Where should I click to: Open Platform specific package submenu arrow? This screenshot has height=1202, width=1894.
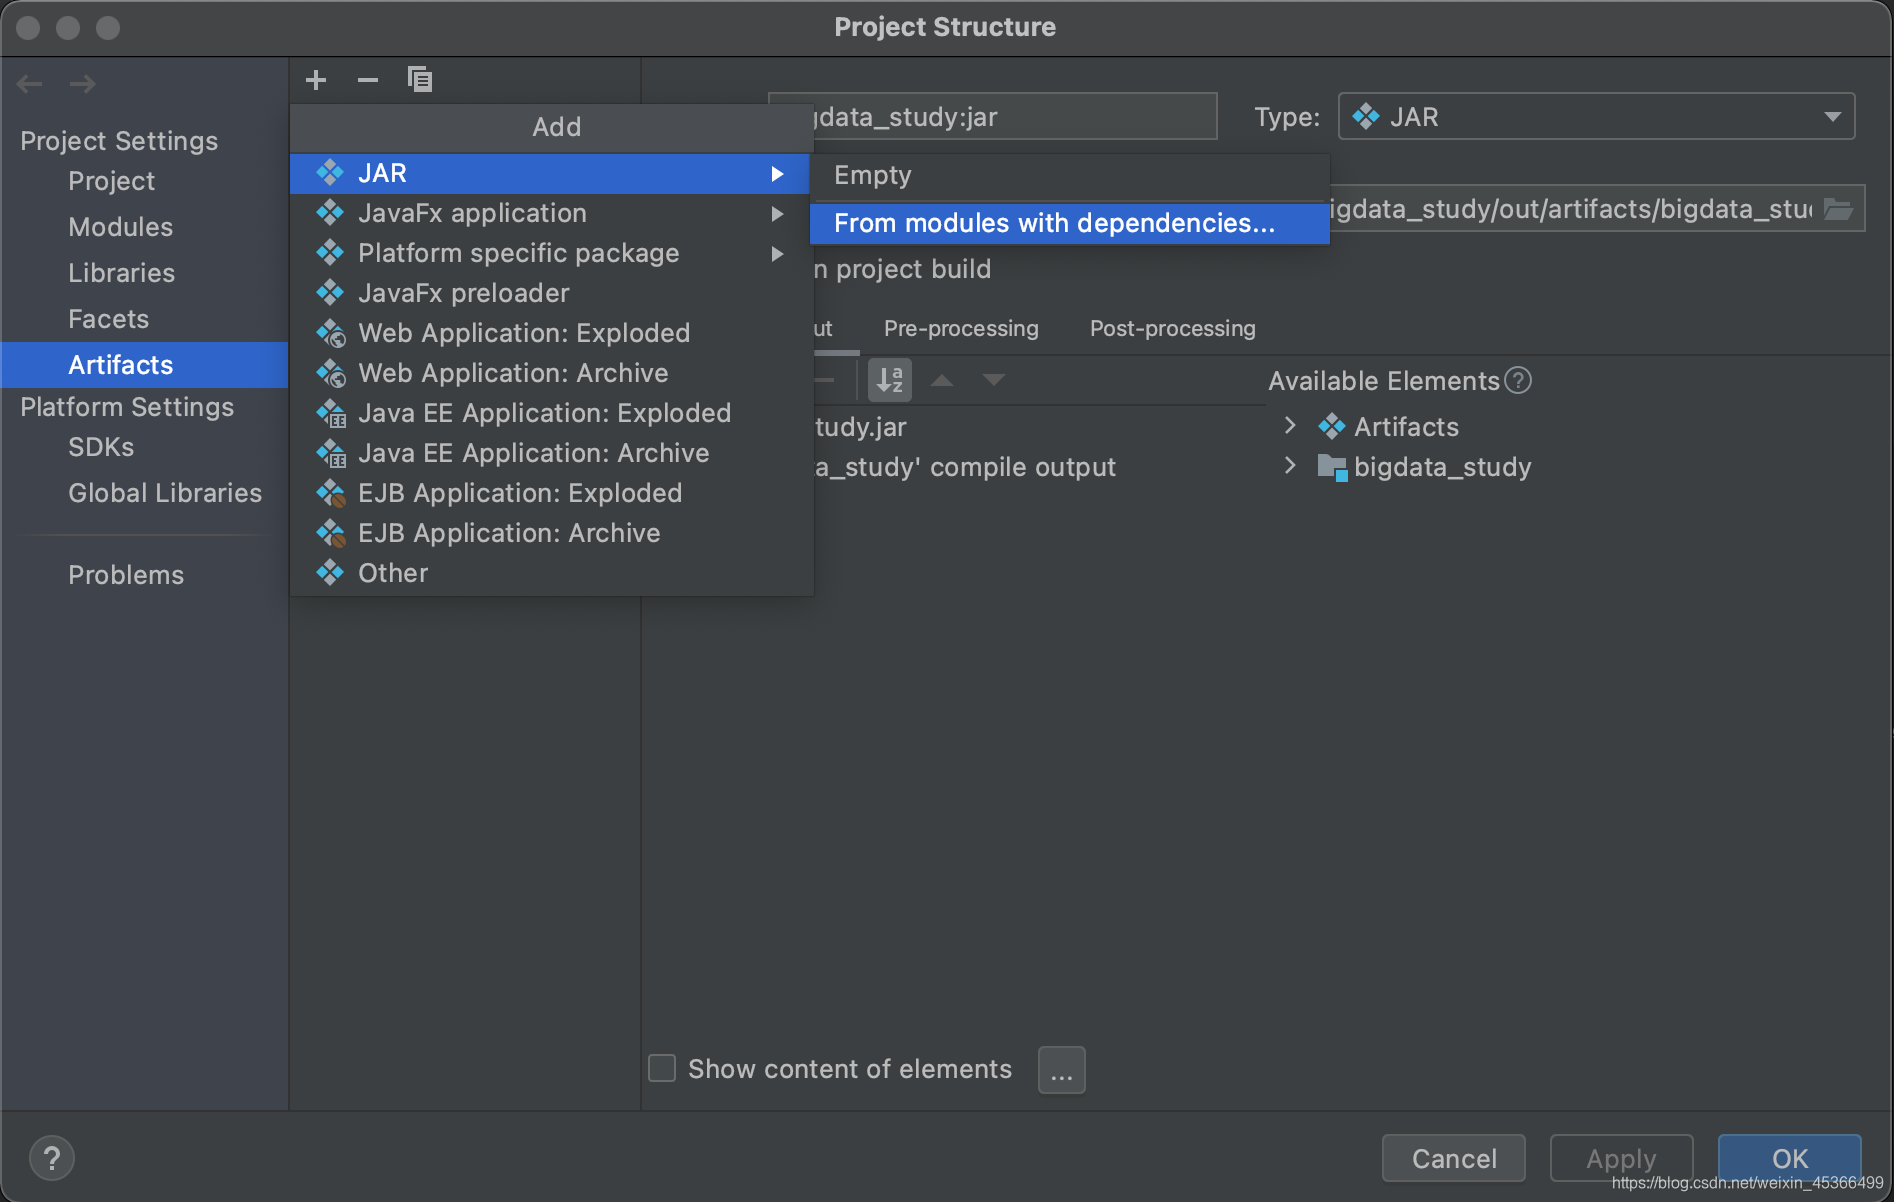coord(777,254)
